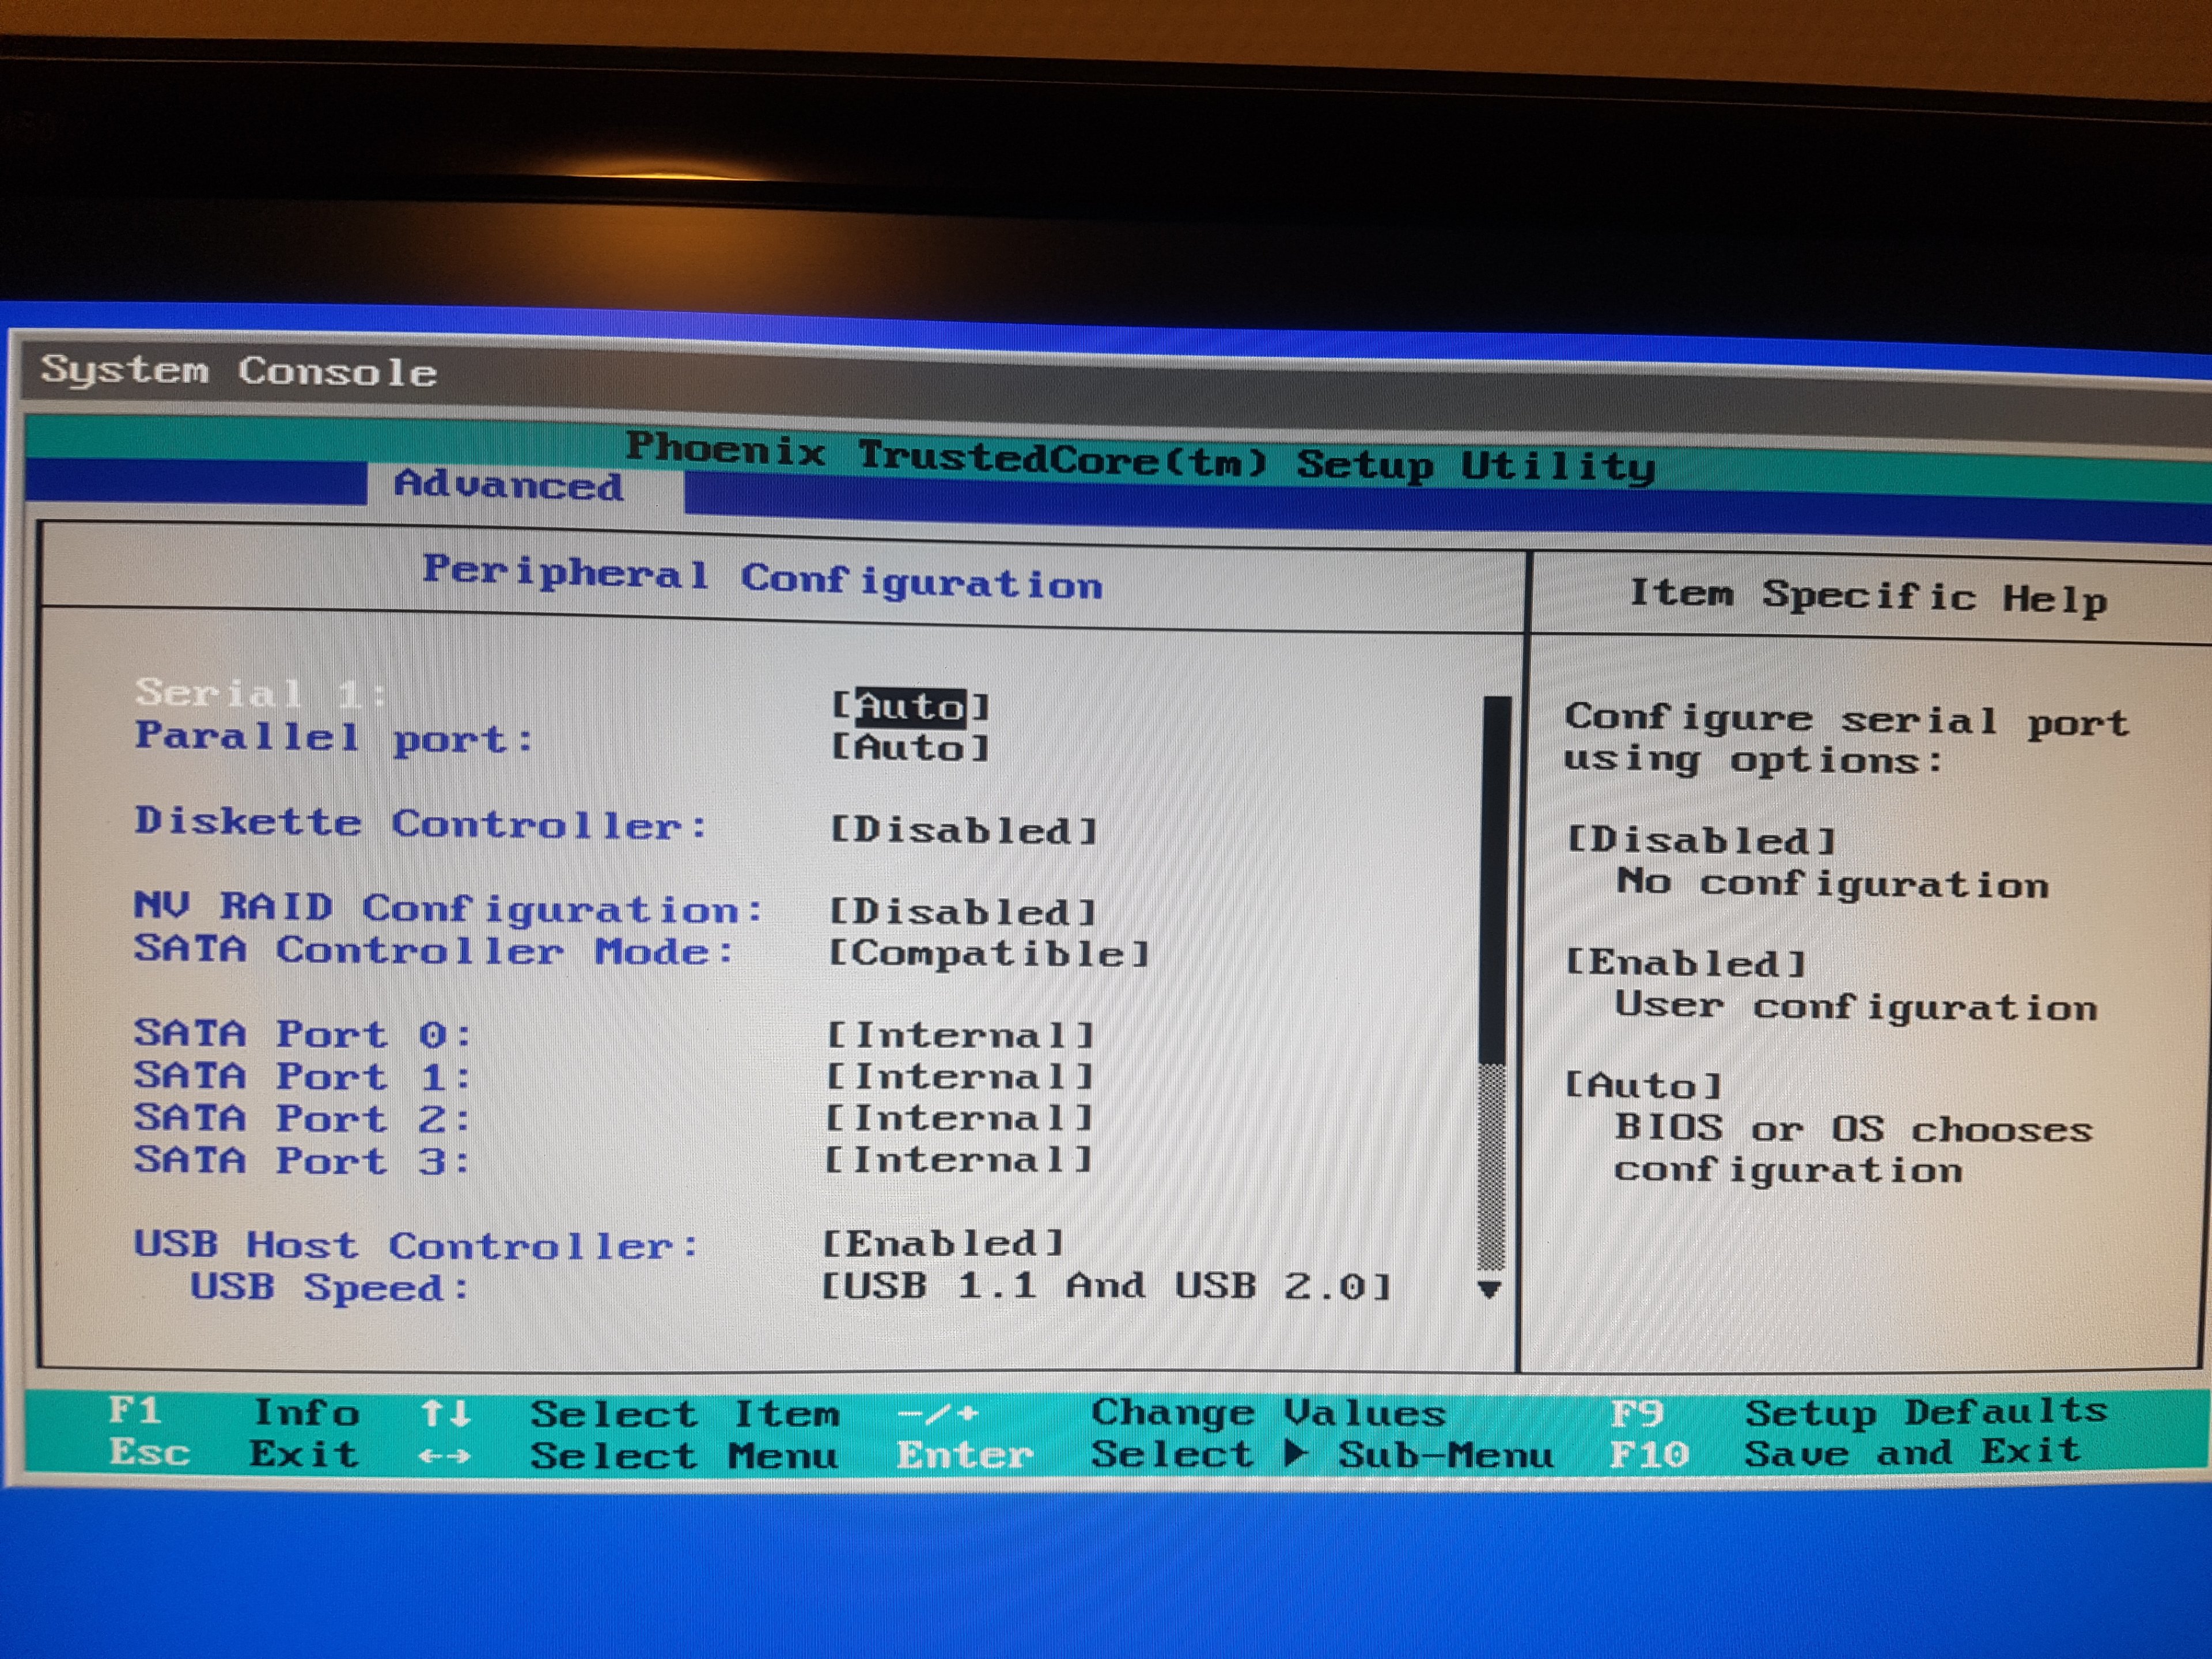Select SATA Controller Mode Compatible value
This screenshot has width=2212, height=1659.
coord(990,953)
